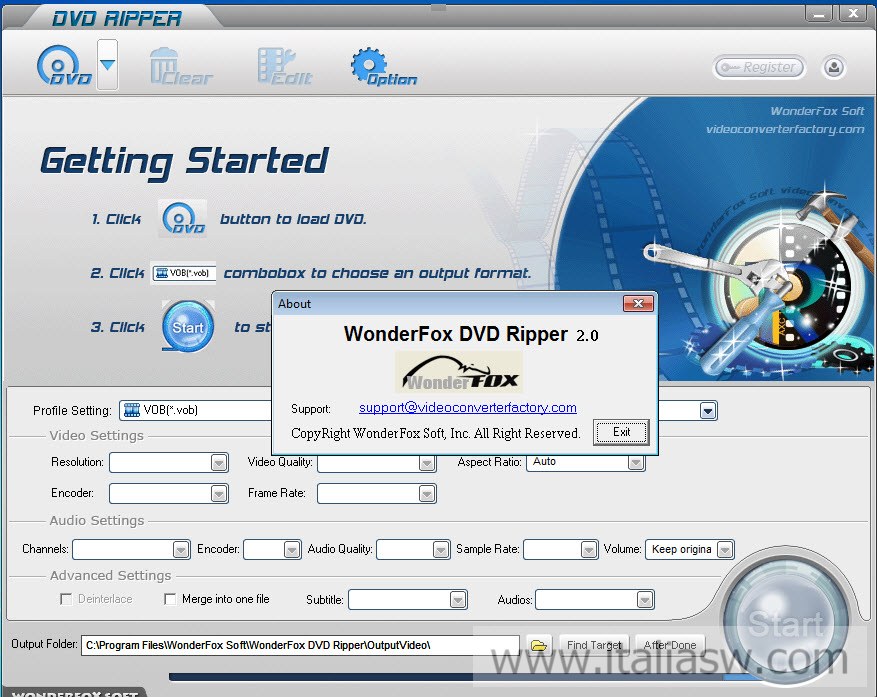The width and height of the screenshot is (877, 697).
Task: Click the WonderFox logo in About dialog
Action: coord(459,372)
